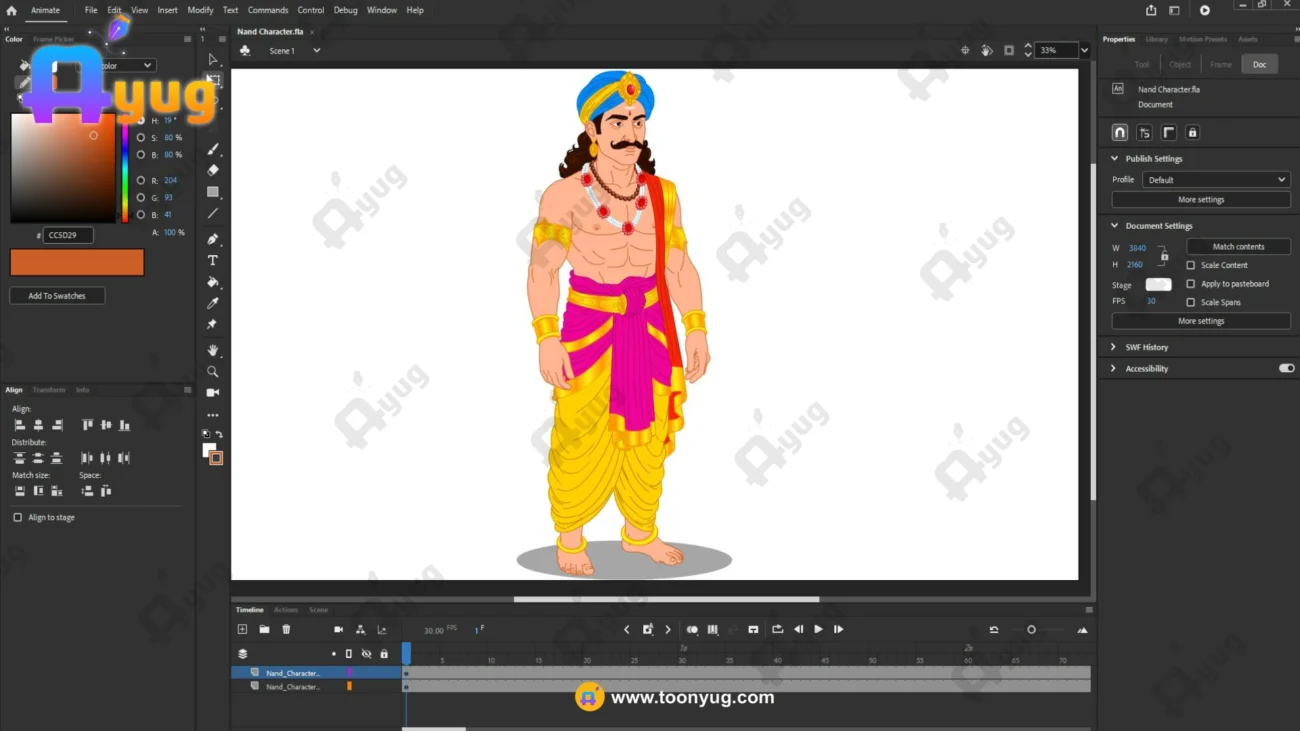The image size is (1300, 731).
Task: Check the Align to stage option
Action: click(18, 518)
